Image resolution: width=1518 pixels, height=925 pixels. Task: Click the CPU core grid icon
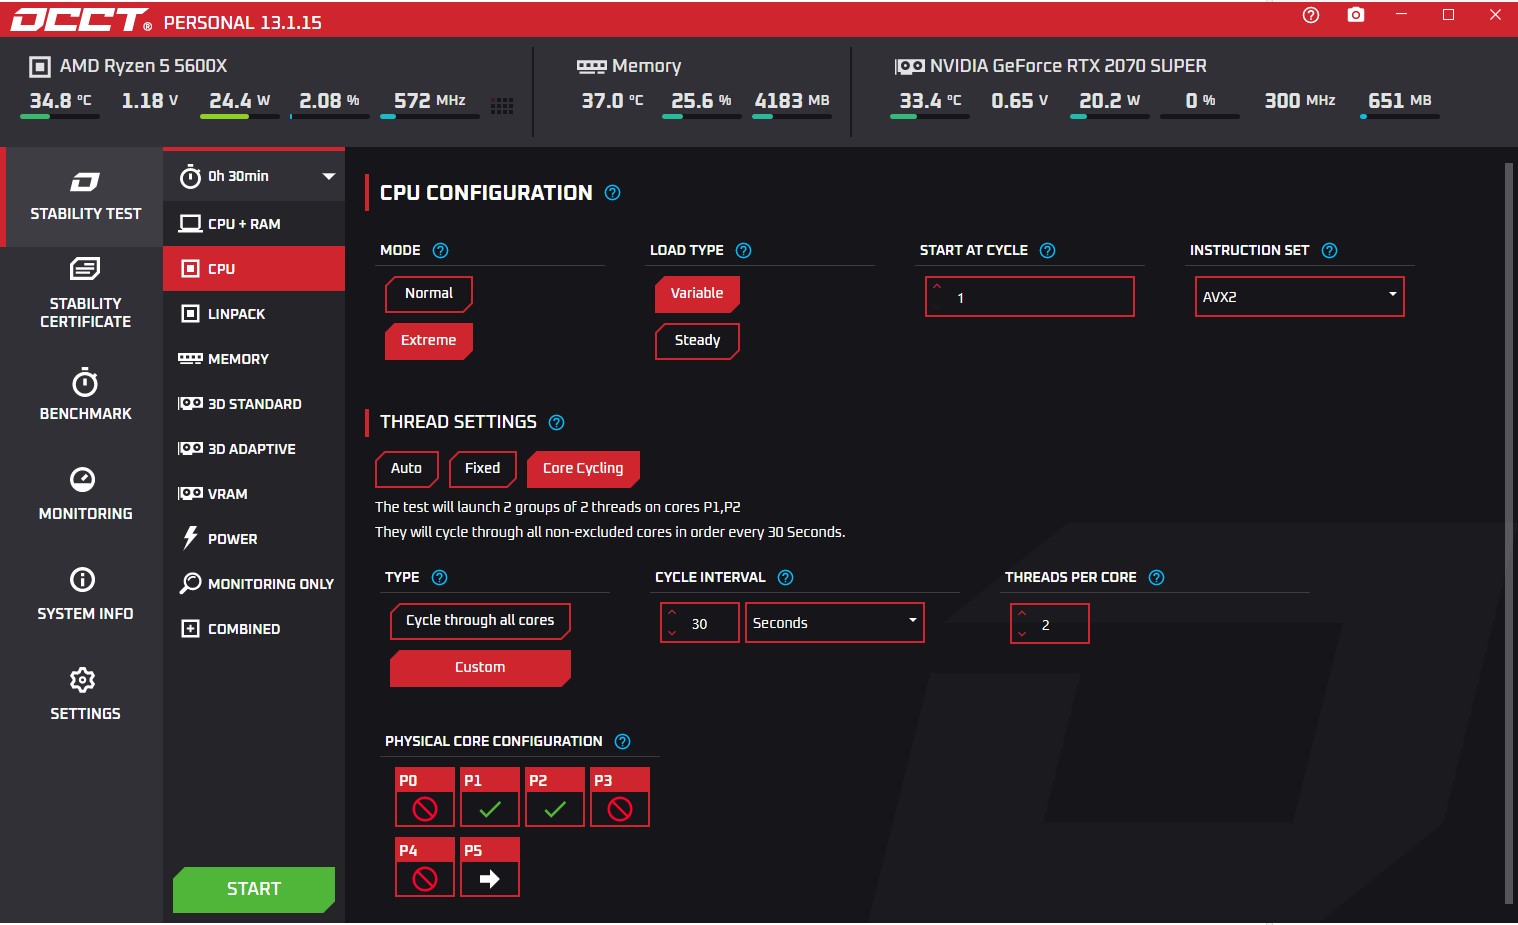point(502,106)
